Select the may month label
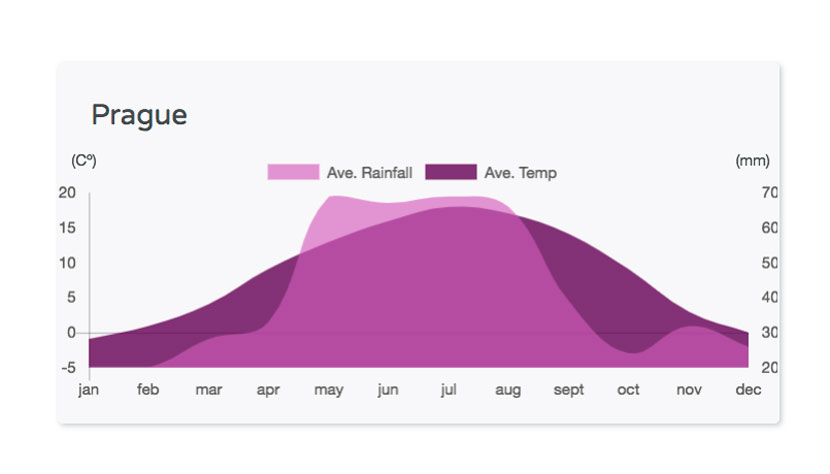Screen dimensions: 830x474 [329, 390]
